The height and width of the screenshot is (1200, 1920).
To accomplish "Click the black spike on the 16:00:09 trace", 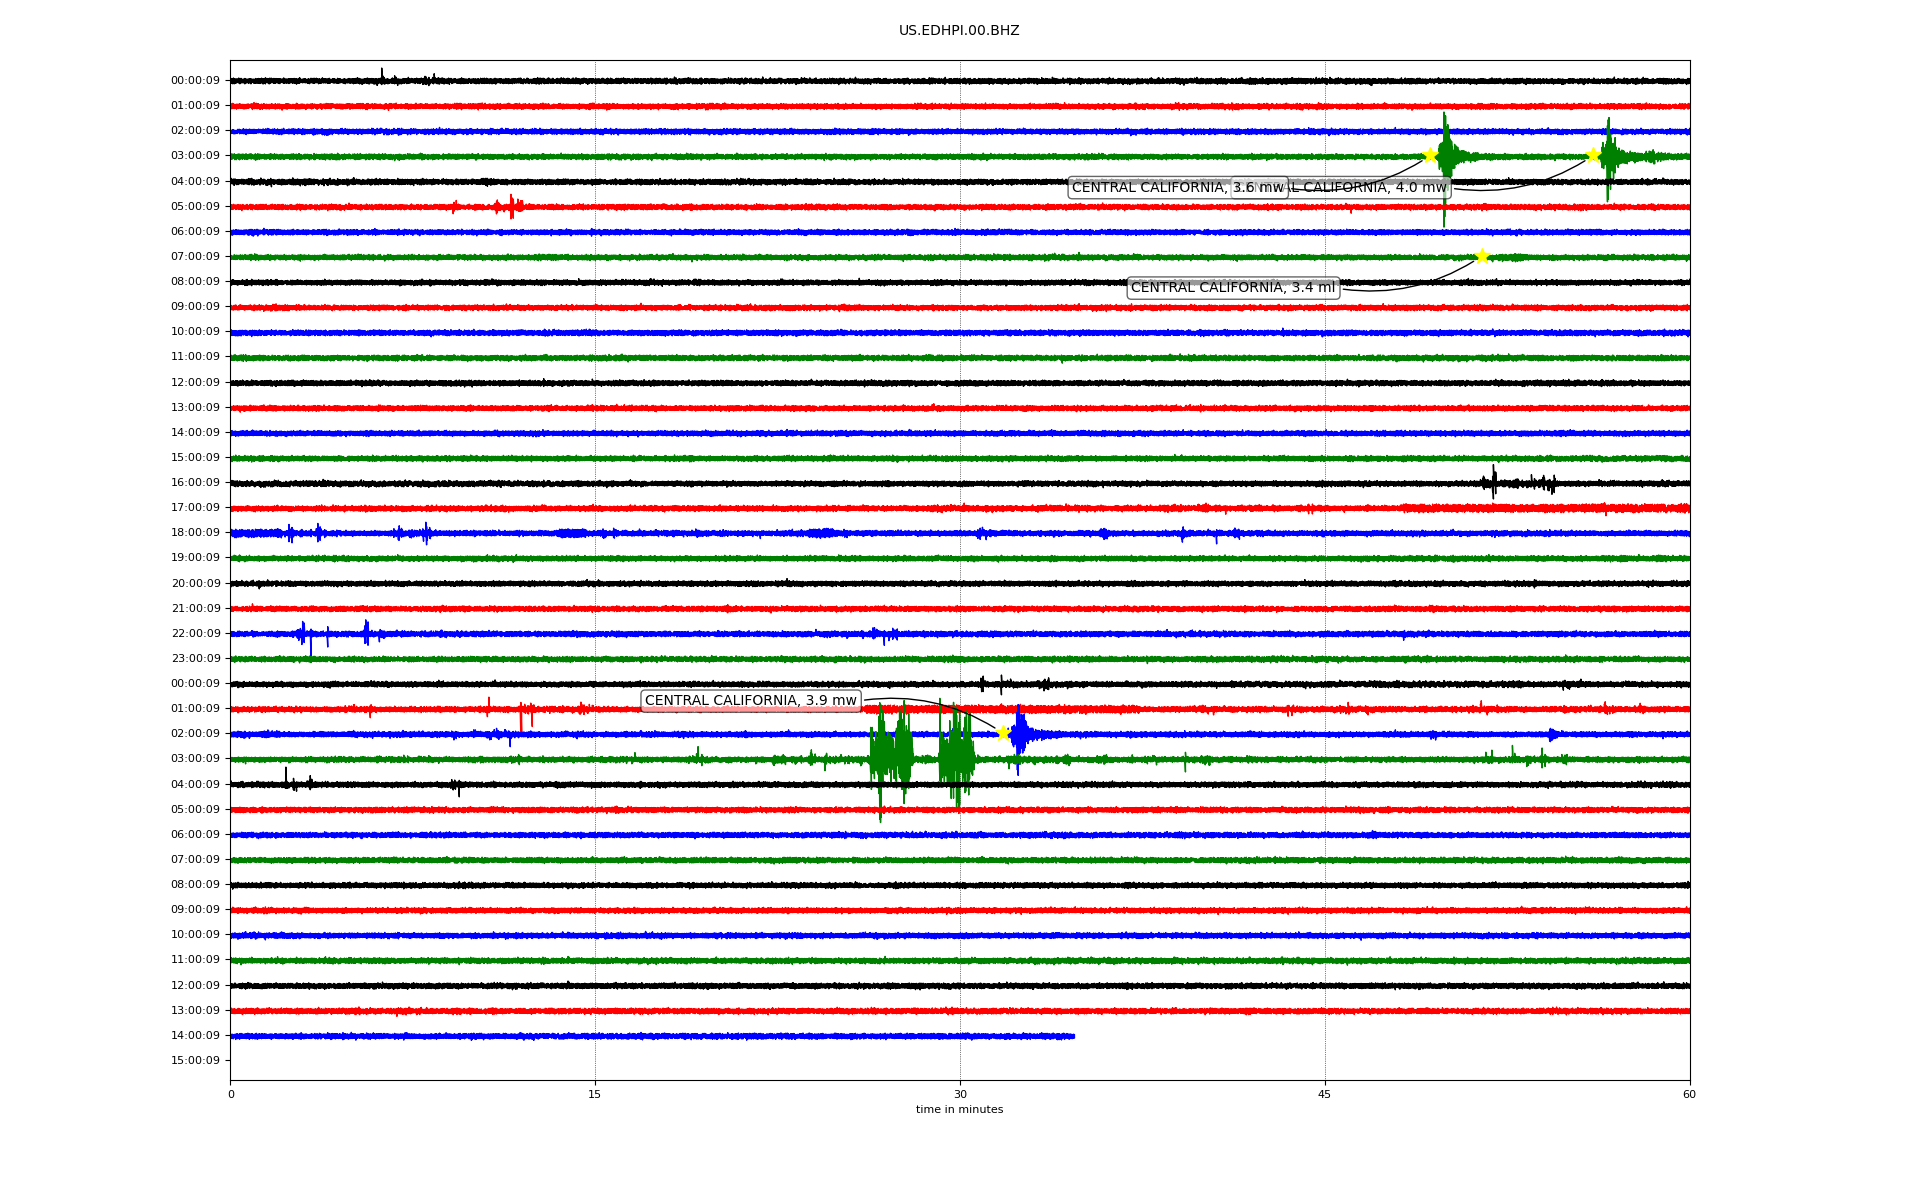I will 1493,482.
